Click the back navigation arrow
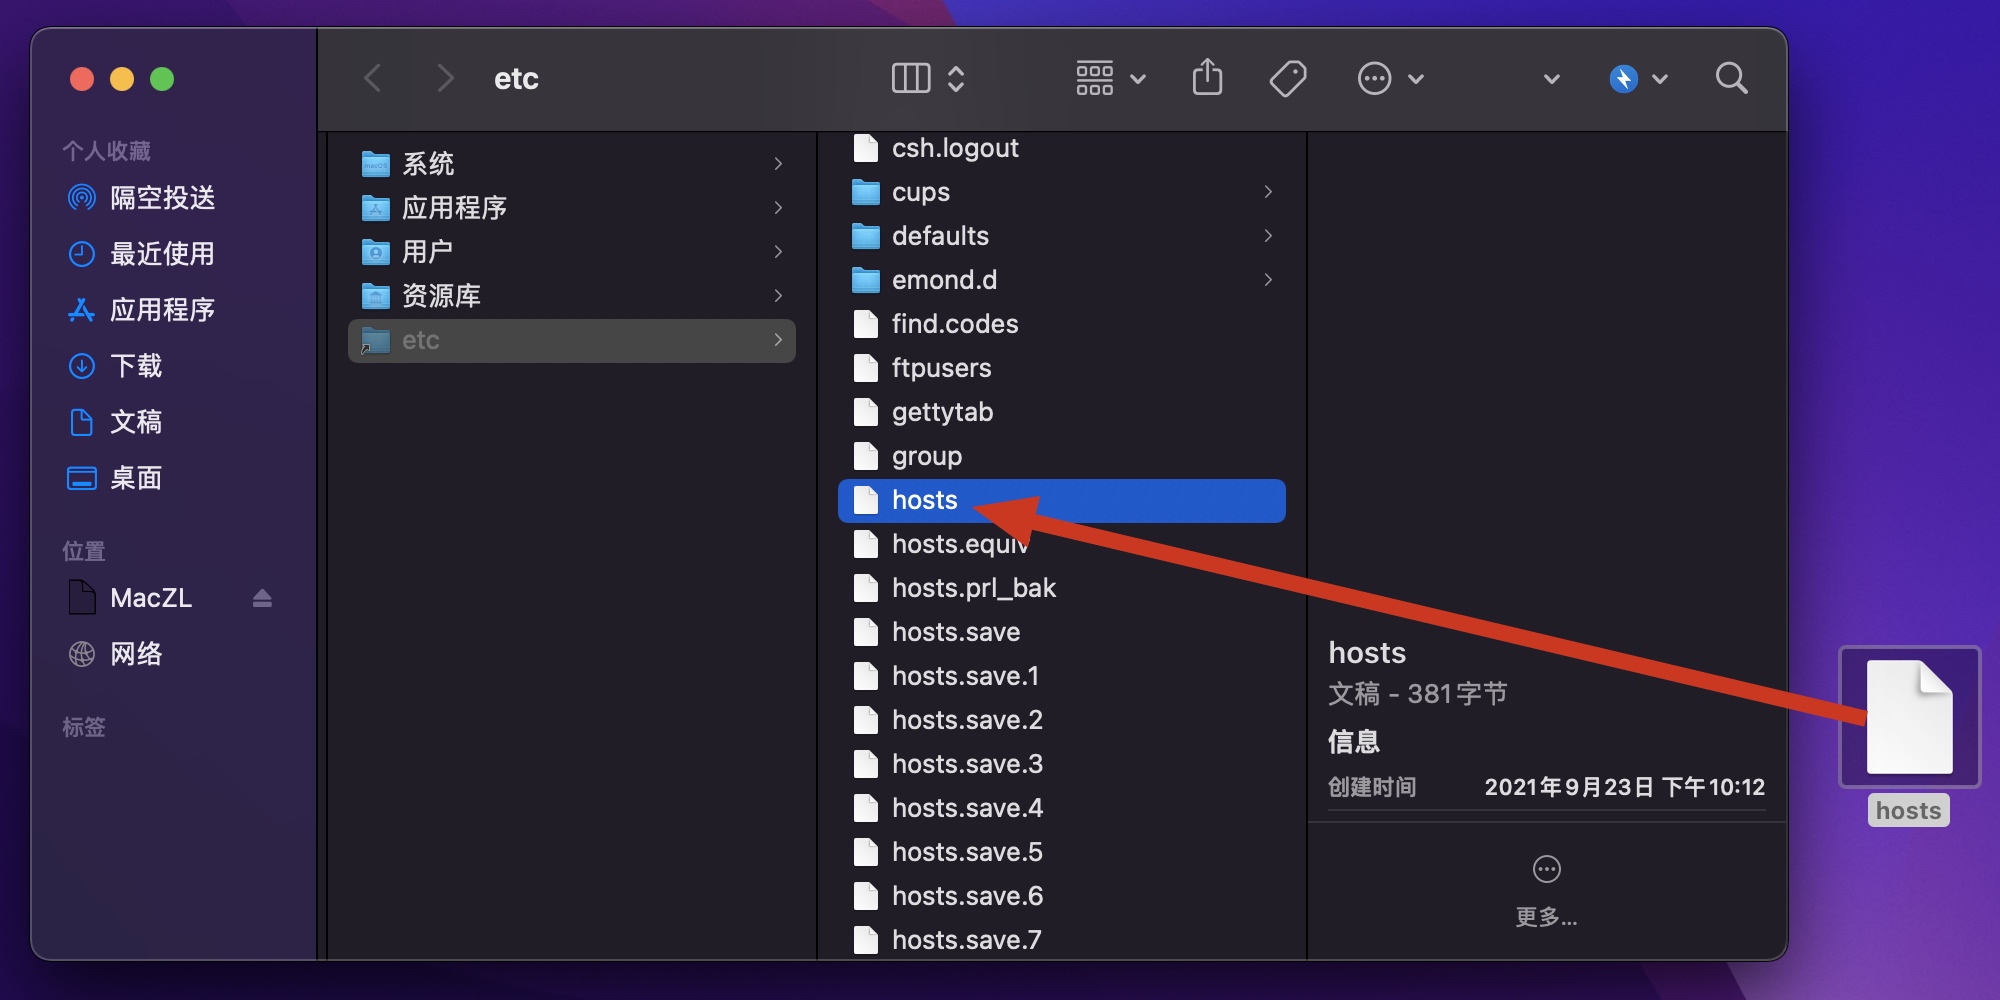This screenshot has width=2000, height=1000. 373,78
